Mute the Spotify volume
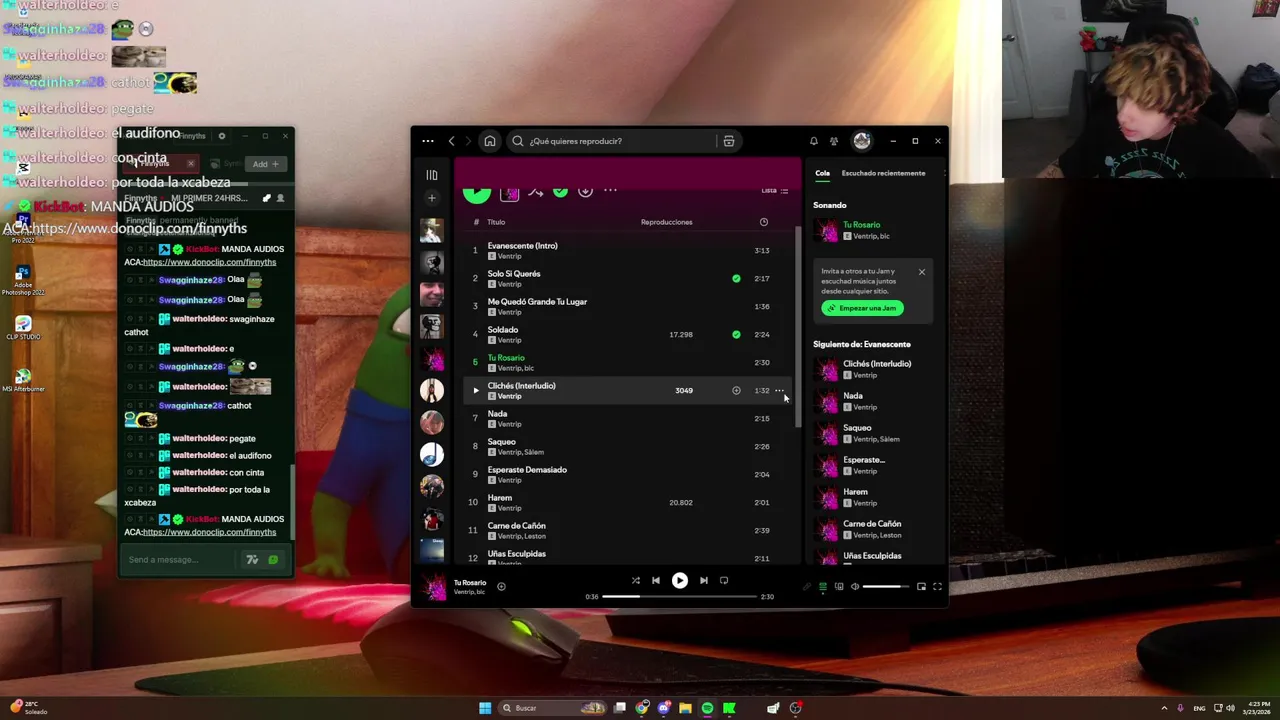 [x=855, y=587]
